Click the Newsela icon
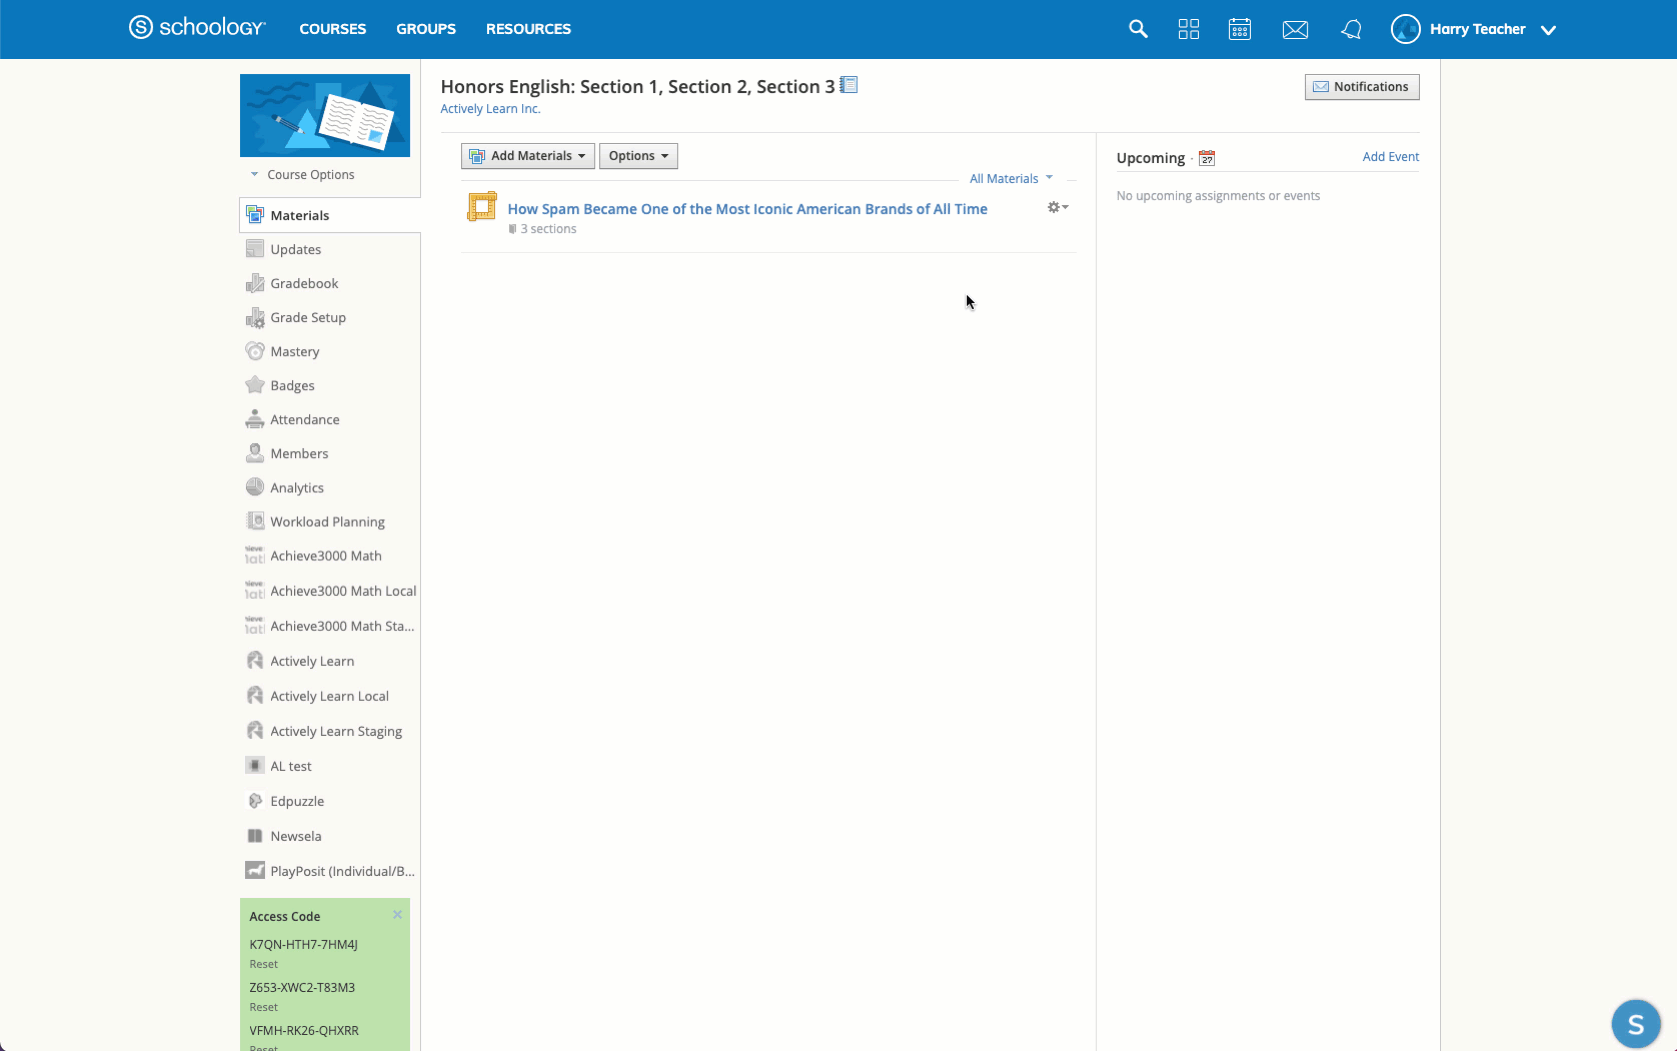The height and width of the screenshot is (1051, 1677). [x=255, y=835]
